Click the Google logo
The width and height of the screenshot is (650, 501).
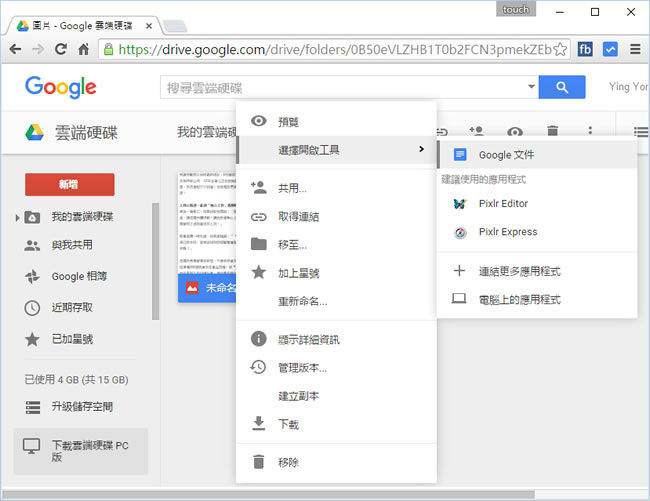(61, 87)
